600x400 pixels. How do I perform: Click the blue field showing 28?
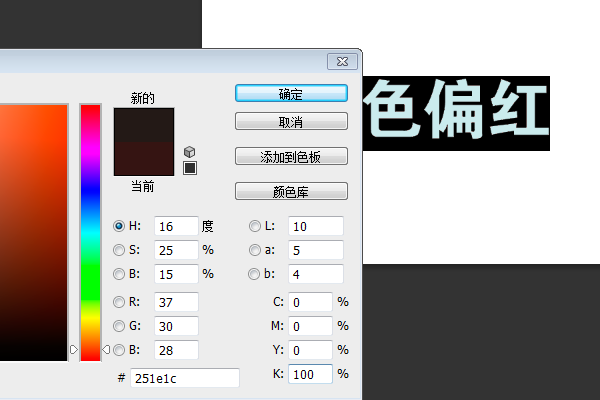pos(176,350)
